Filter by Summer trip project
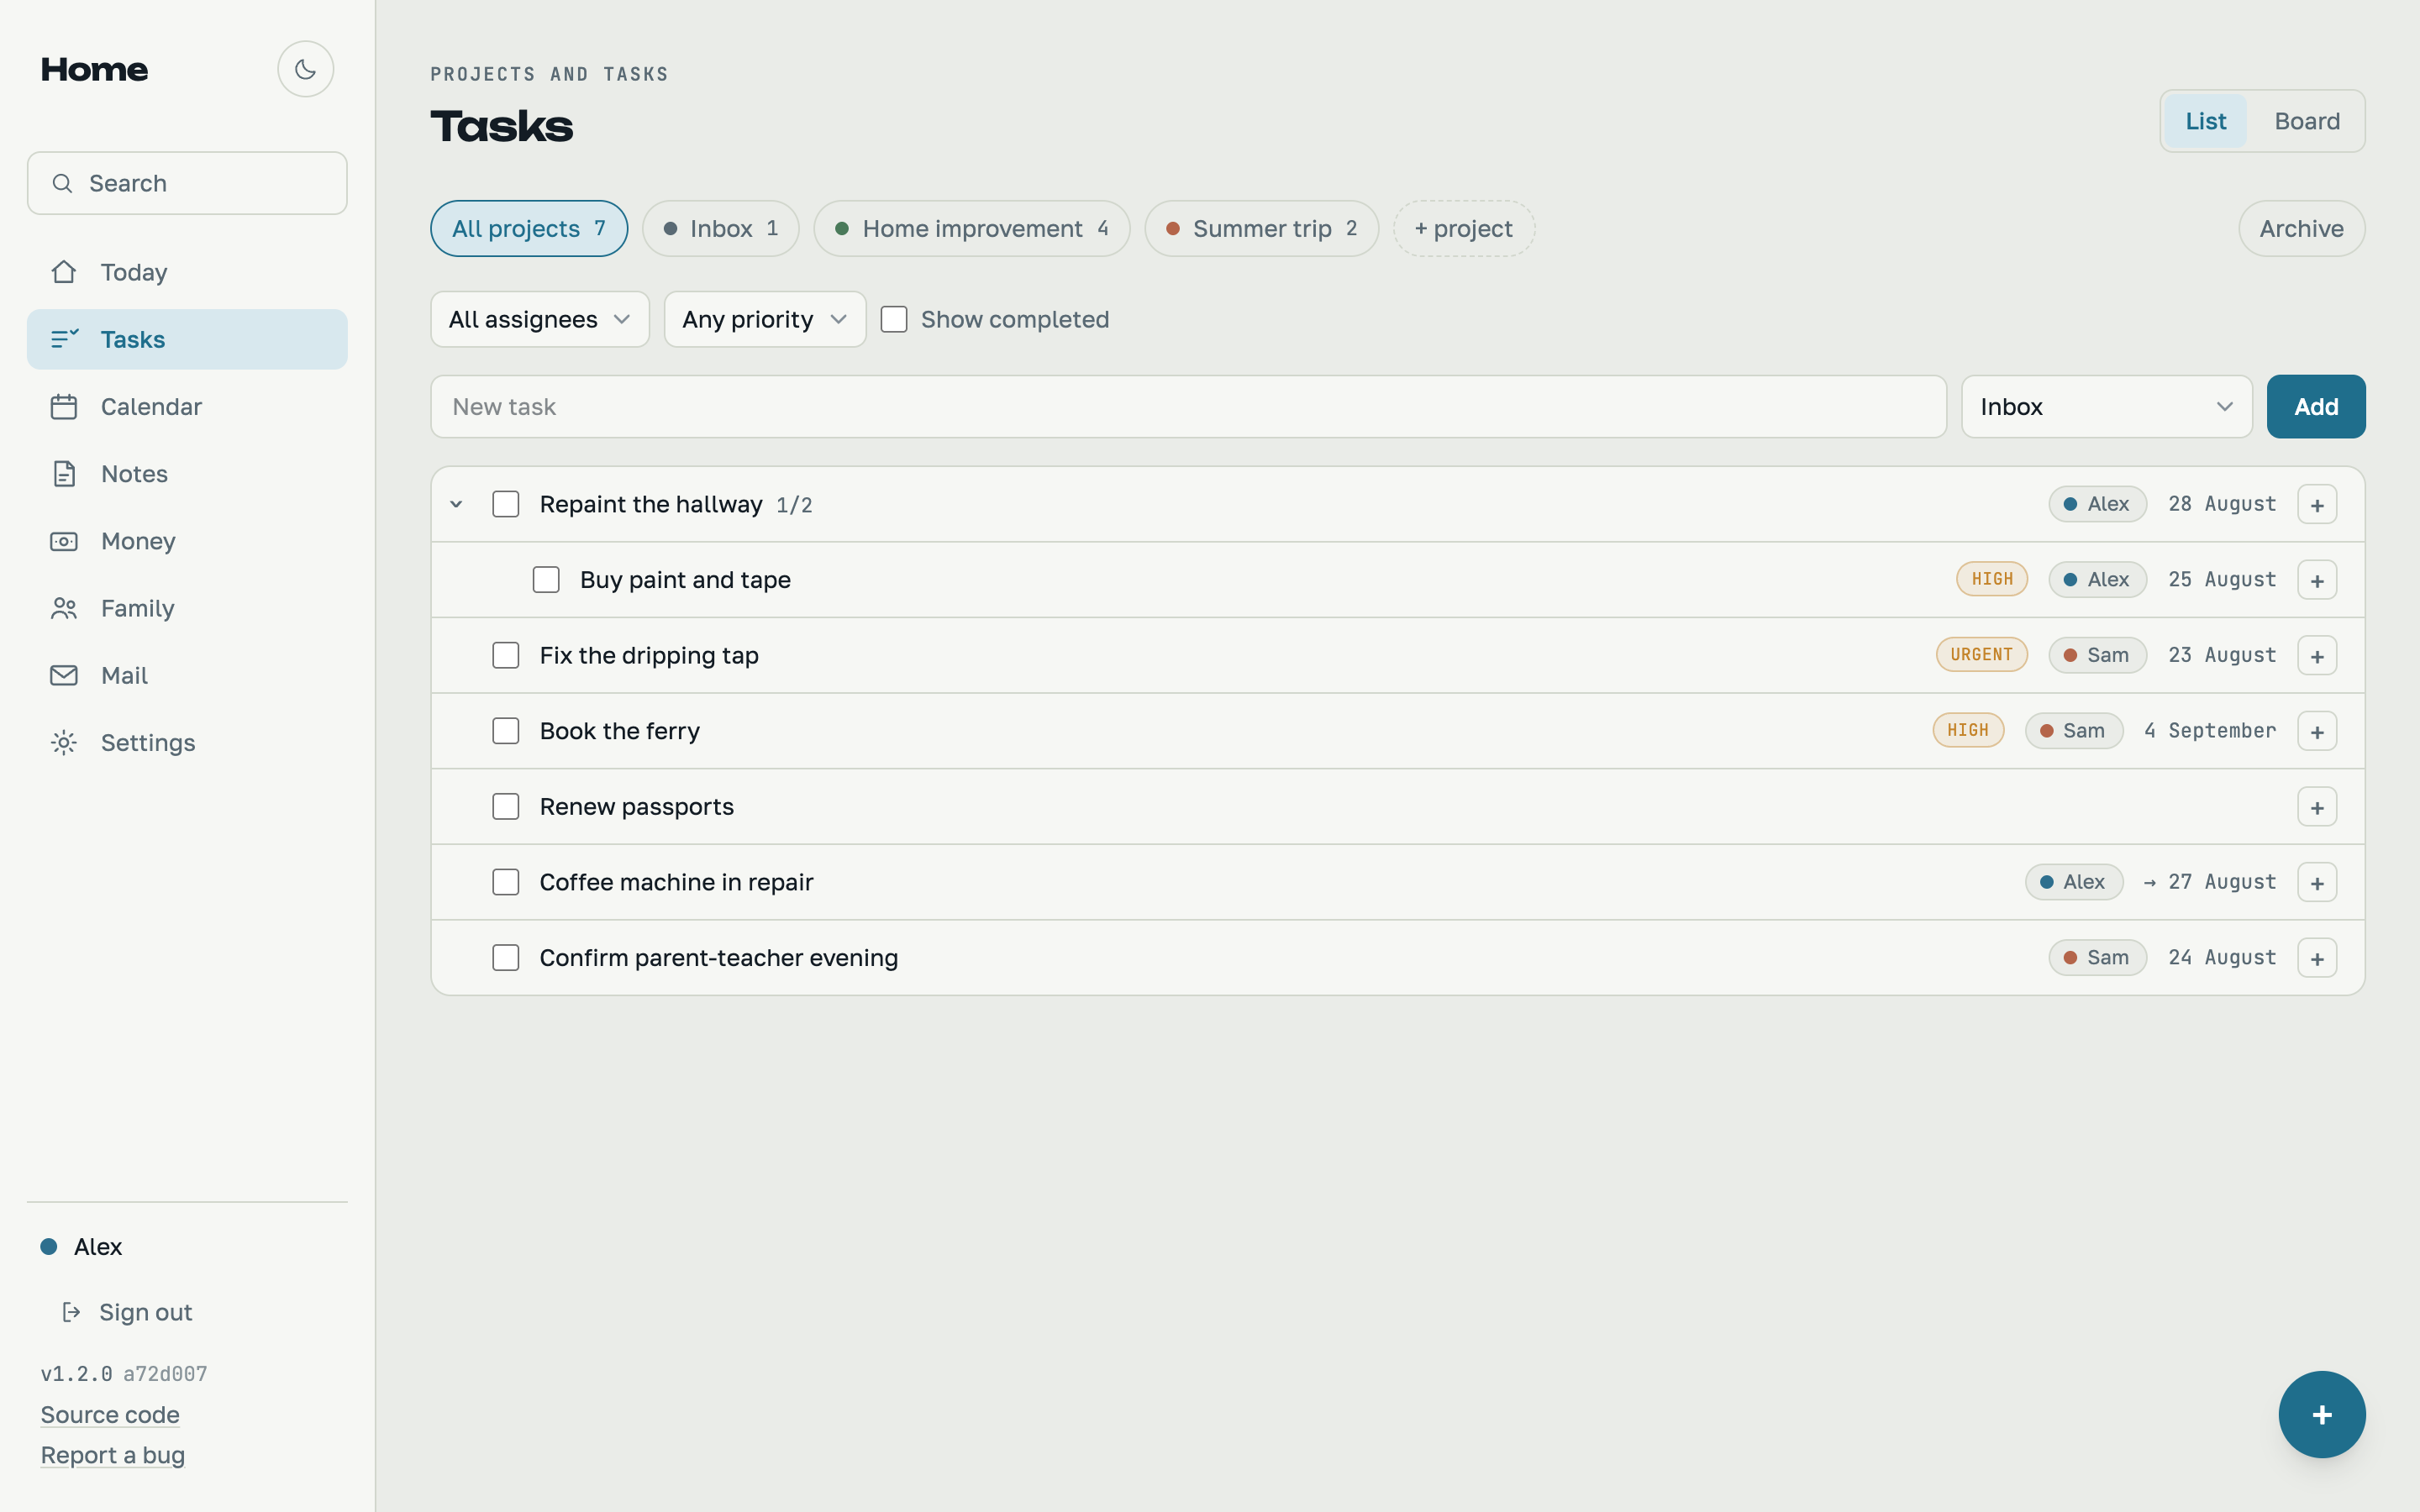This screenshot has width=2420, height=1512. tap(1262, 228)
